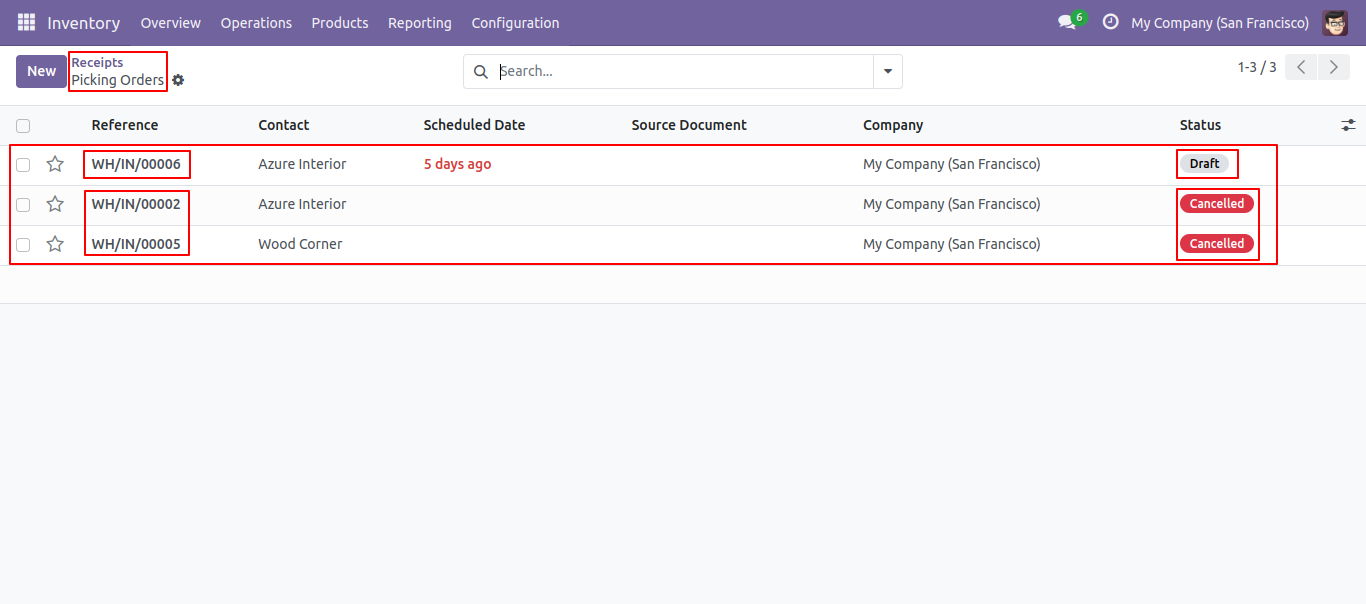The width and height of the screenshot is (1366, 604).
Task: Tick the checkbox for WH/IN/00002
Action: click(23, 205)
